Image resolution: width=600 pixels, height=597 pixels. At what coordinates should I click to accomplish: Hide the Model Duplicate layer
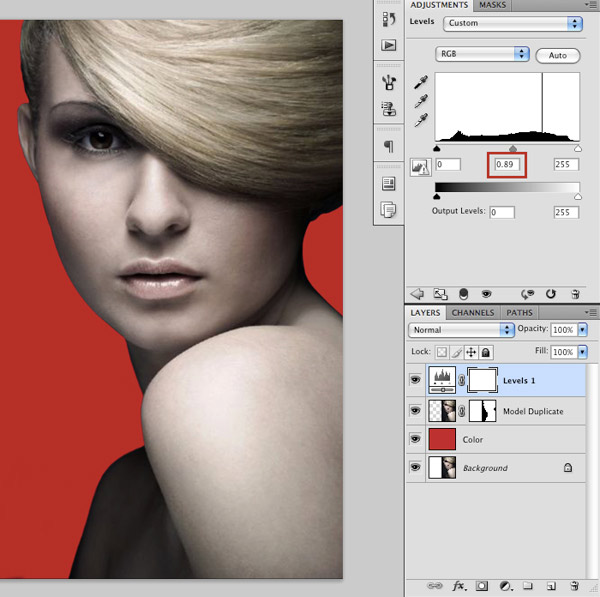coord(415,410)
